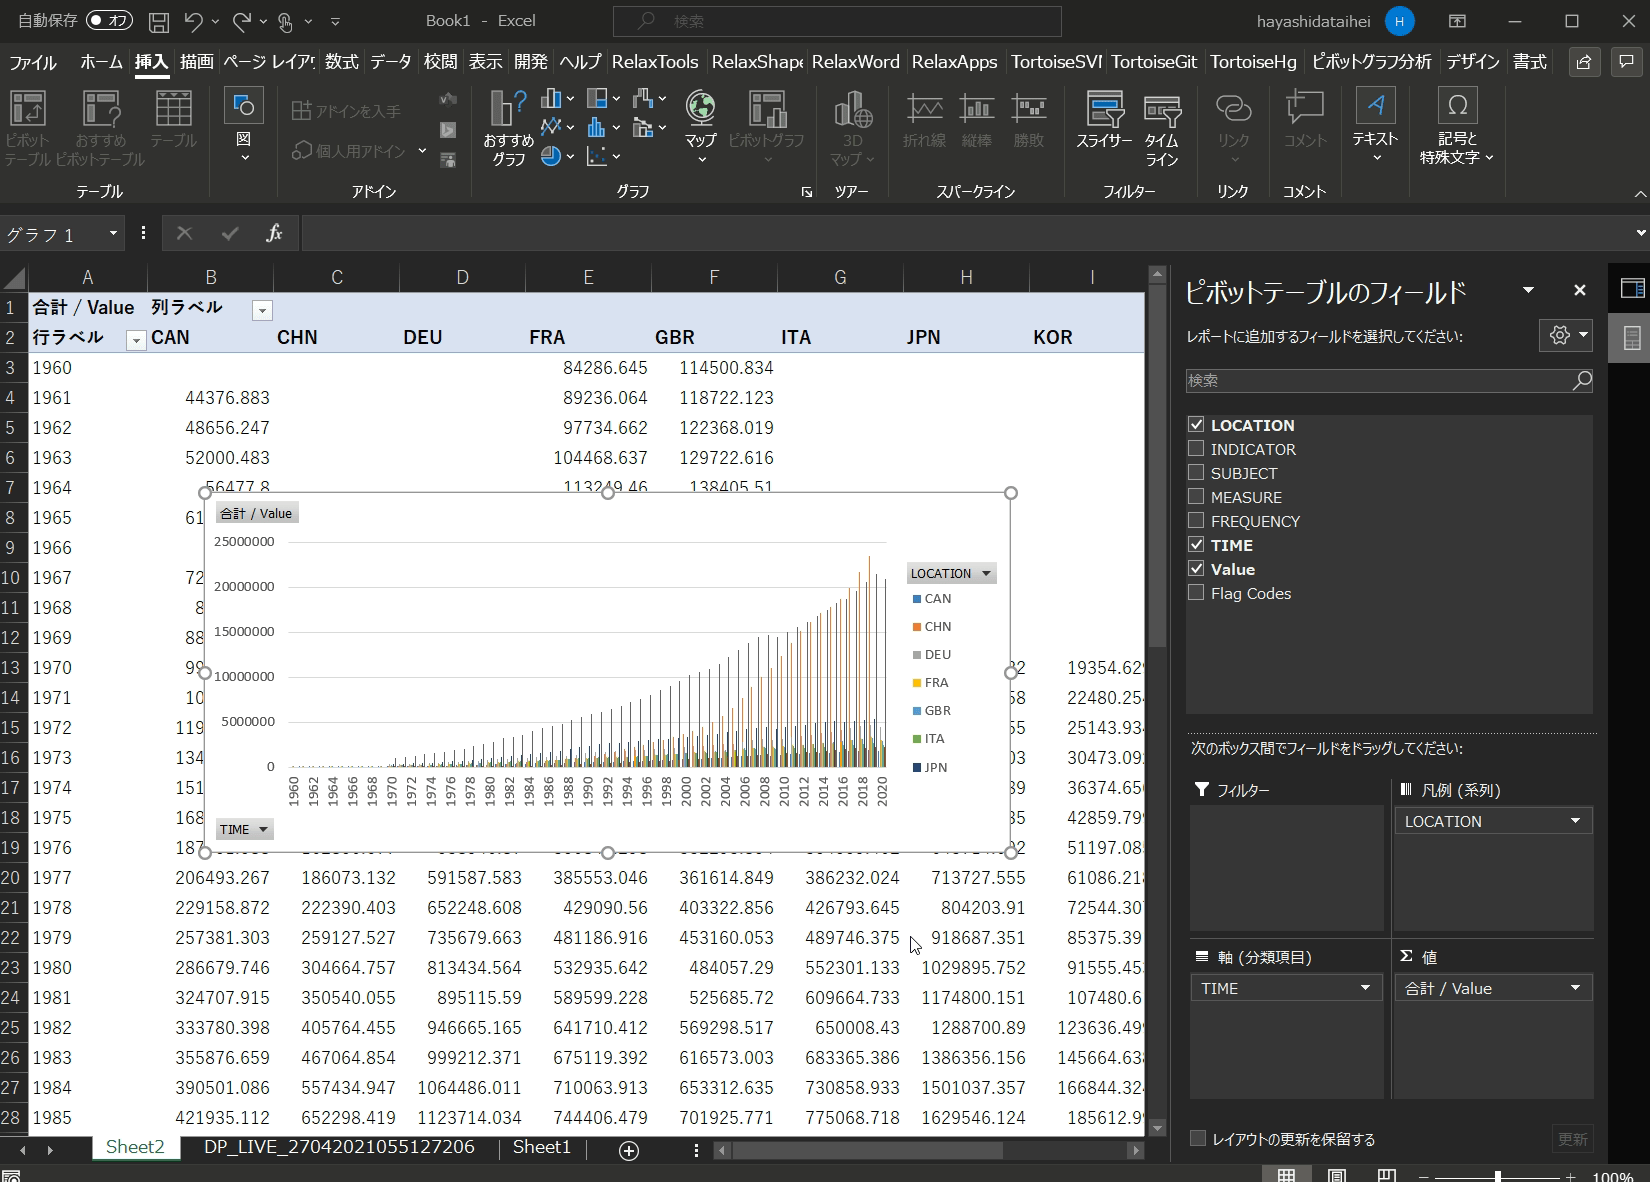Image resolution: width=1650 pixels, height=1182 pixels.
Task: Open the row labels (行ラベル) filter dropdown
Action: pyautogui.click(x=135, y=340)
